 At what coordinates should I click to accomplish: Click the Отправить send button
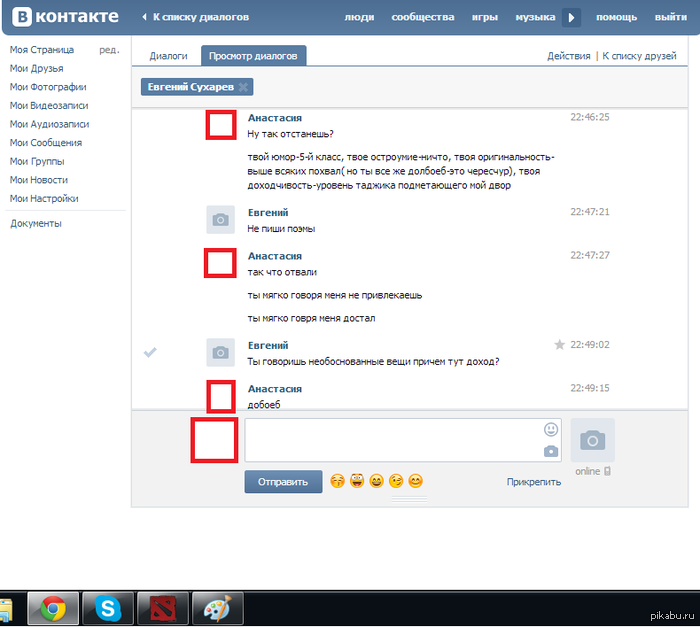click(x=283, y=482)
